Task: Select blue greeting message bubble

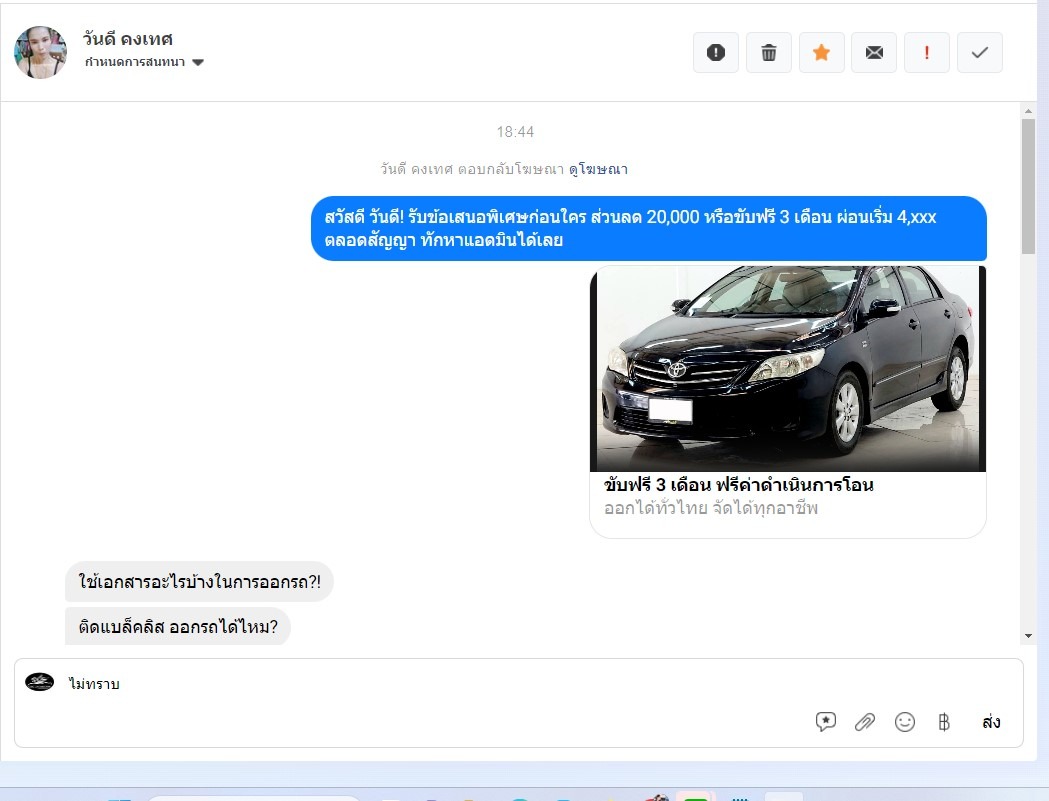Action: (x=648, y=228)
